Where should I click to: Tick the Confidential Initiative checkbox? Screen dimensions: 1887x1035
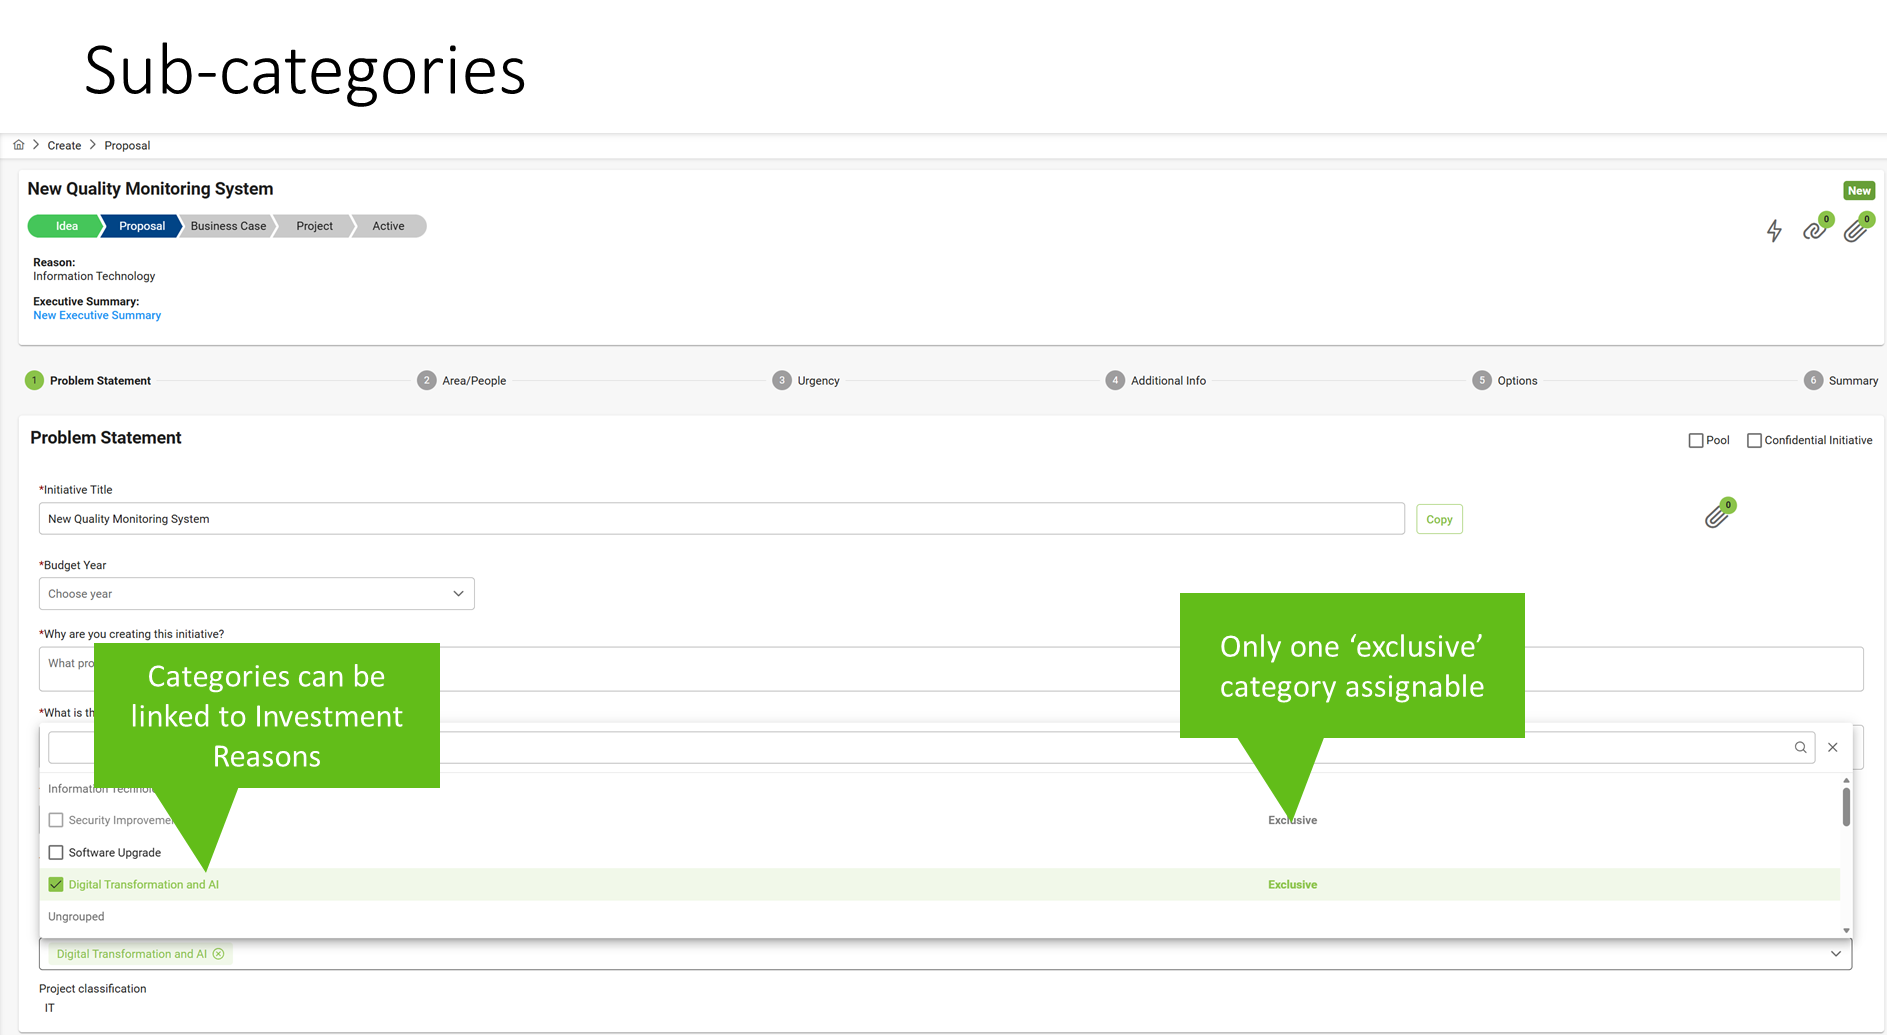[x=1754, y=440]
